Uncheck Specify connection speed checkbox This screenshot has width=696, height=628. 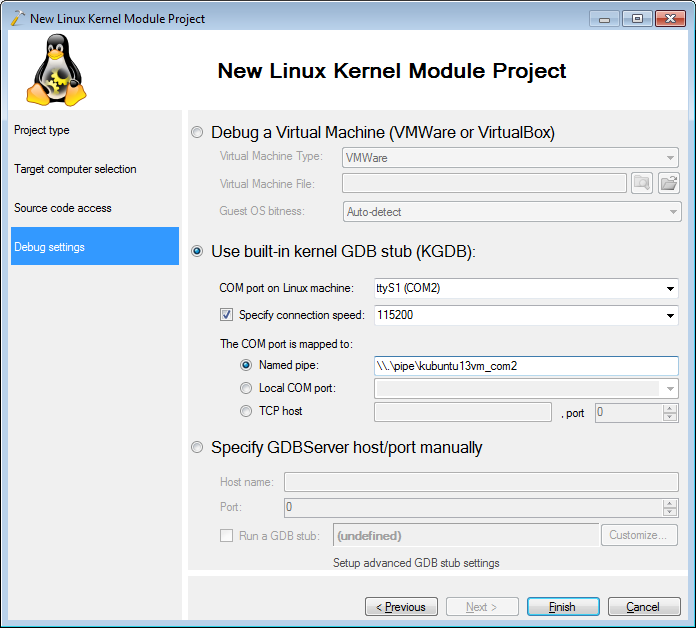point(226,315)
